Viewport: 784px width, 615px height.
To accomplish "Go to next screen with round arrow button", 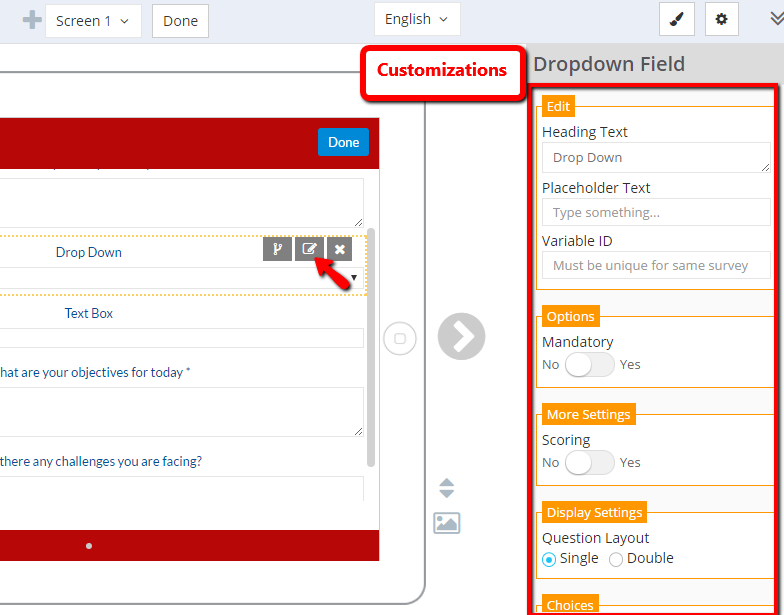I will 461,336.
